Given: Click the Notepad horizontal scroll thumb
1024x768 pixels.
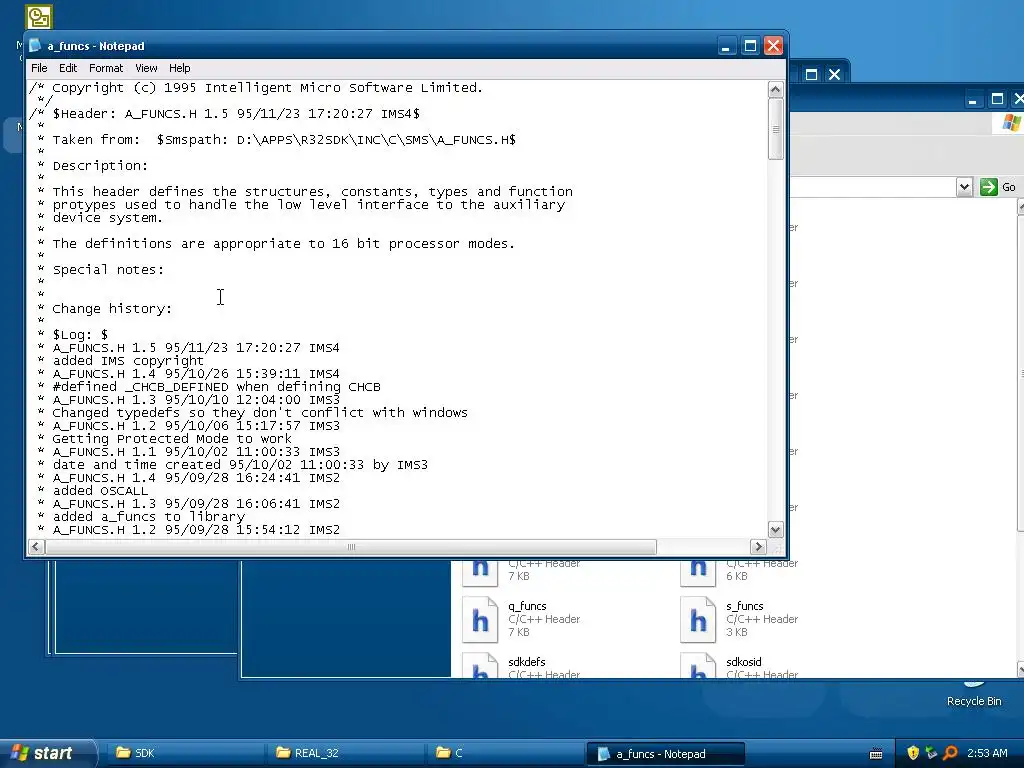Looking at the screenshot, I should coord(351,547).
